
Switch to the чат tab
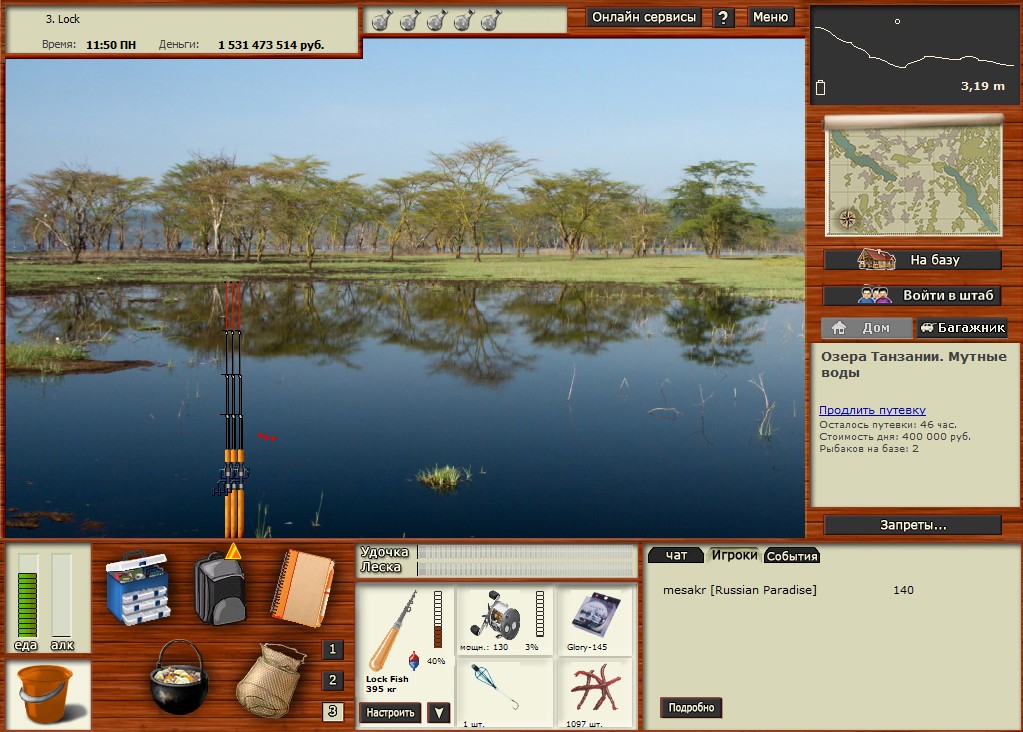click(x=676, y=556)
